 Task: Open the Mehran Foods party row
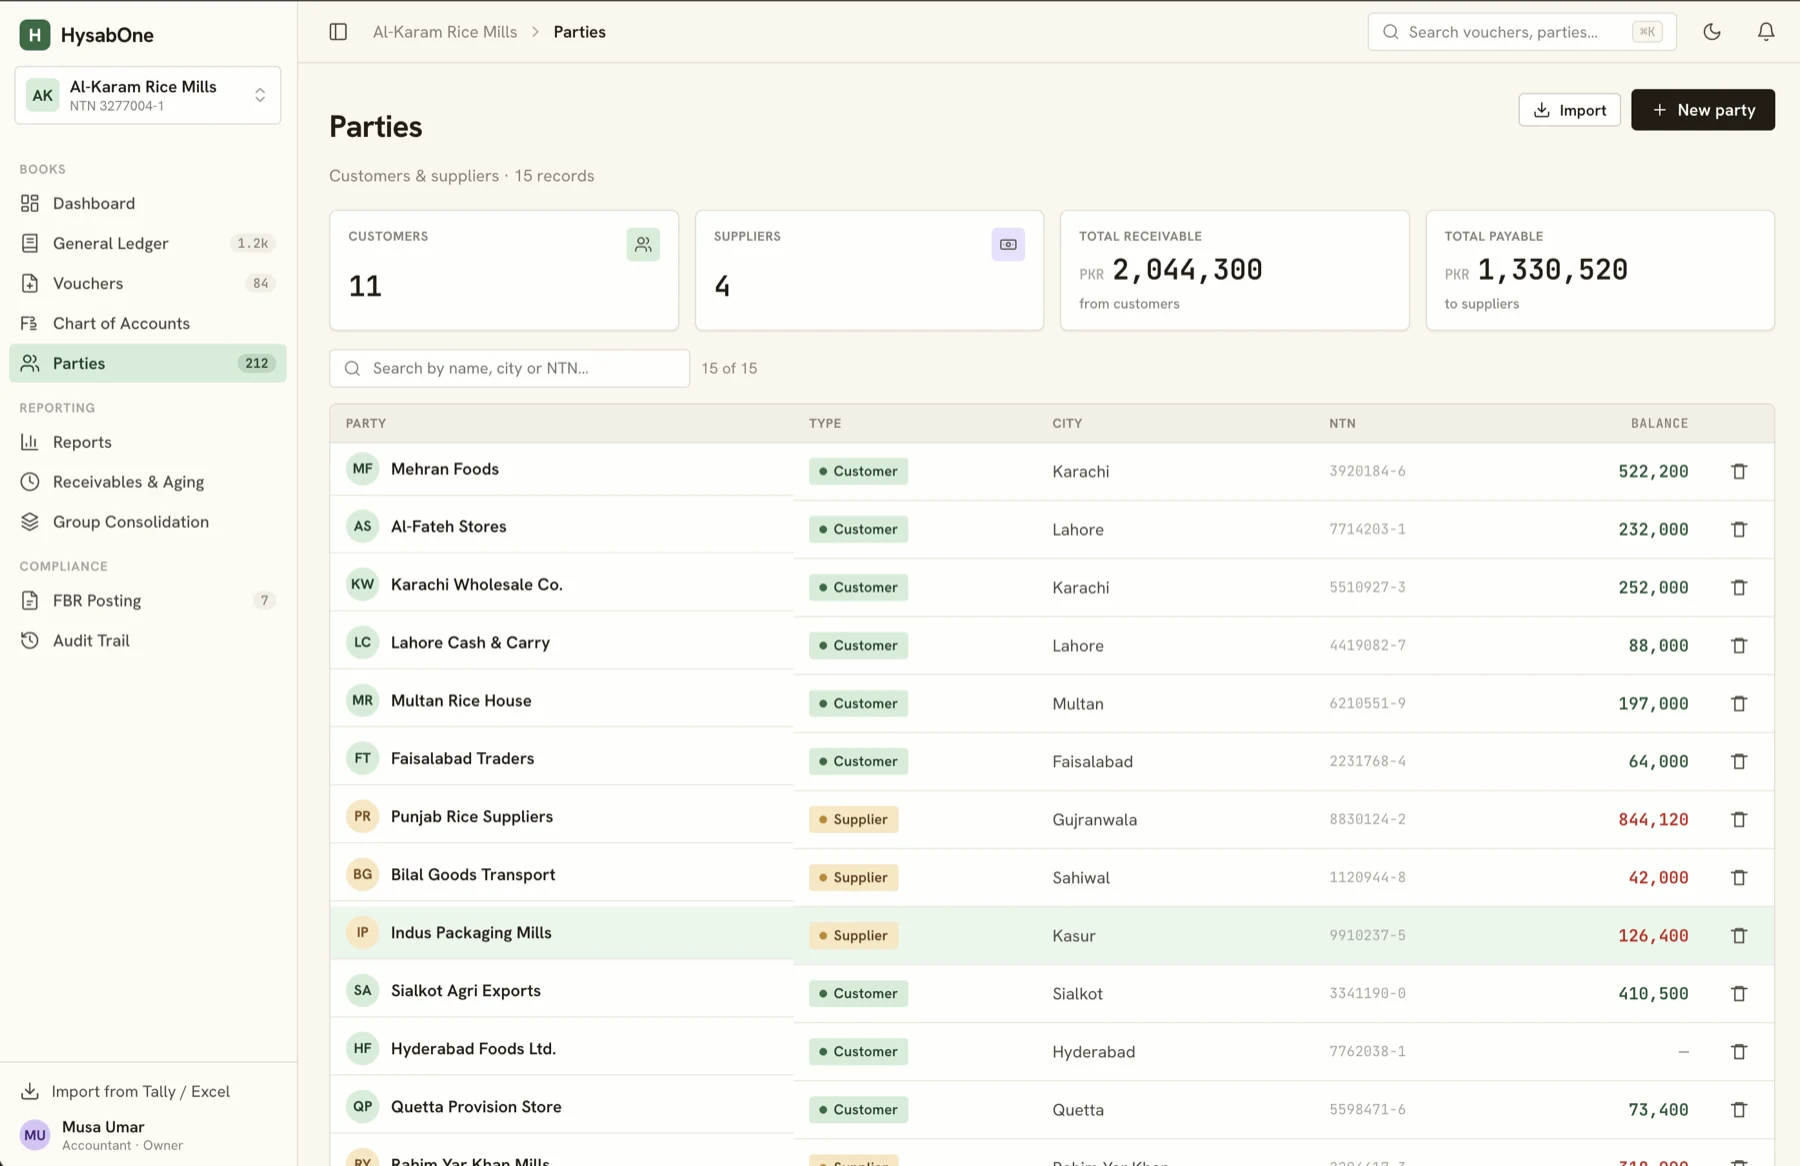point(1052,471)
